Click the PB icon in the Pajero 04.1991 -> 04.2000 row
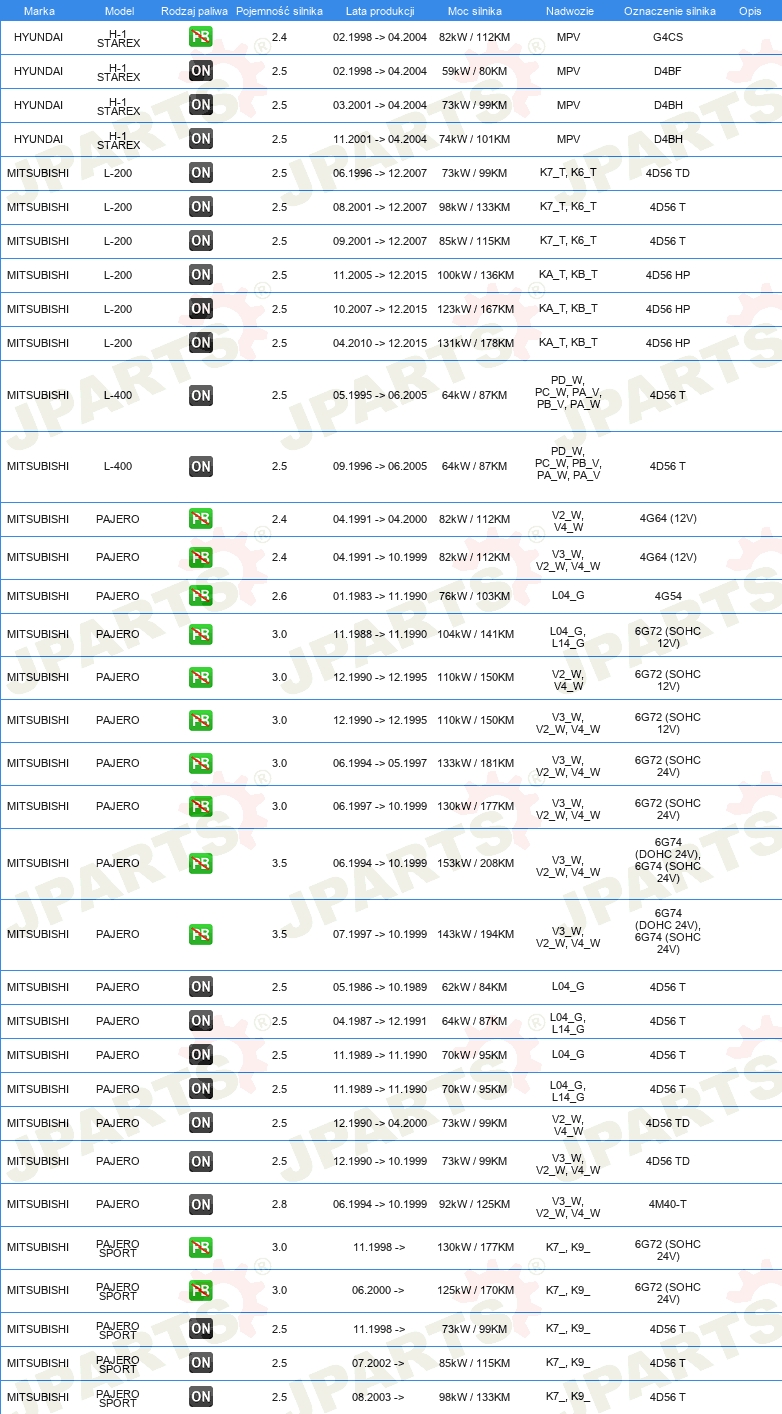Screen dimensions: 782x1414 (x=201, y=519)
